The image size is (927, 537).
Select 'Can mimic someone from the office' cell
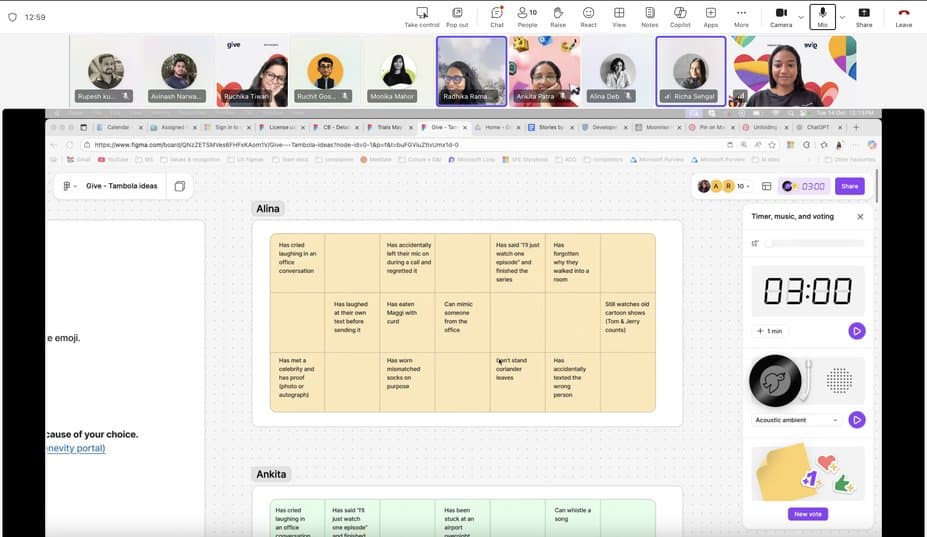point(462,323)
